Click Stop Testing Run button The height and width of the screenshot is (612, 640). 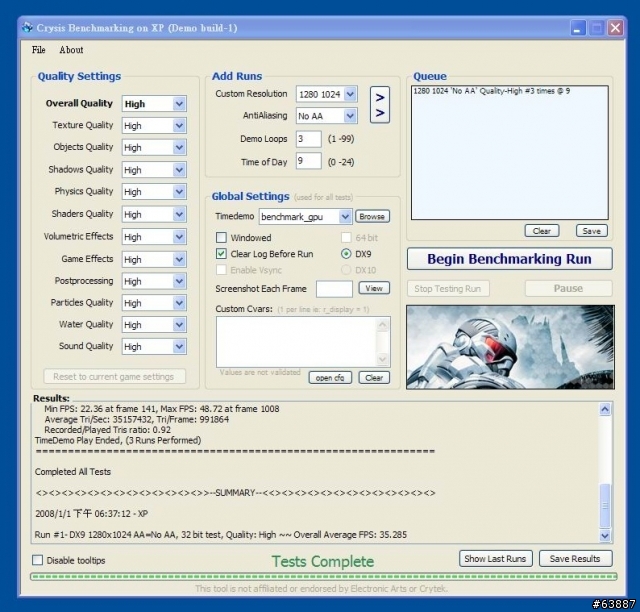click(448, 289)
